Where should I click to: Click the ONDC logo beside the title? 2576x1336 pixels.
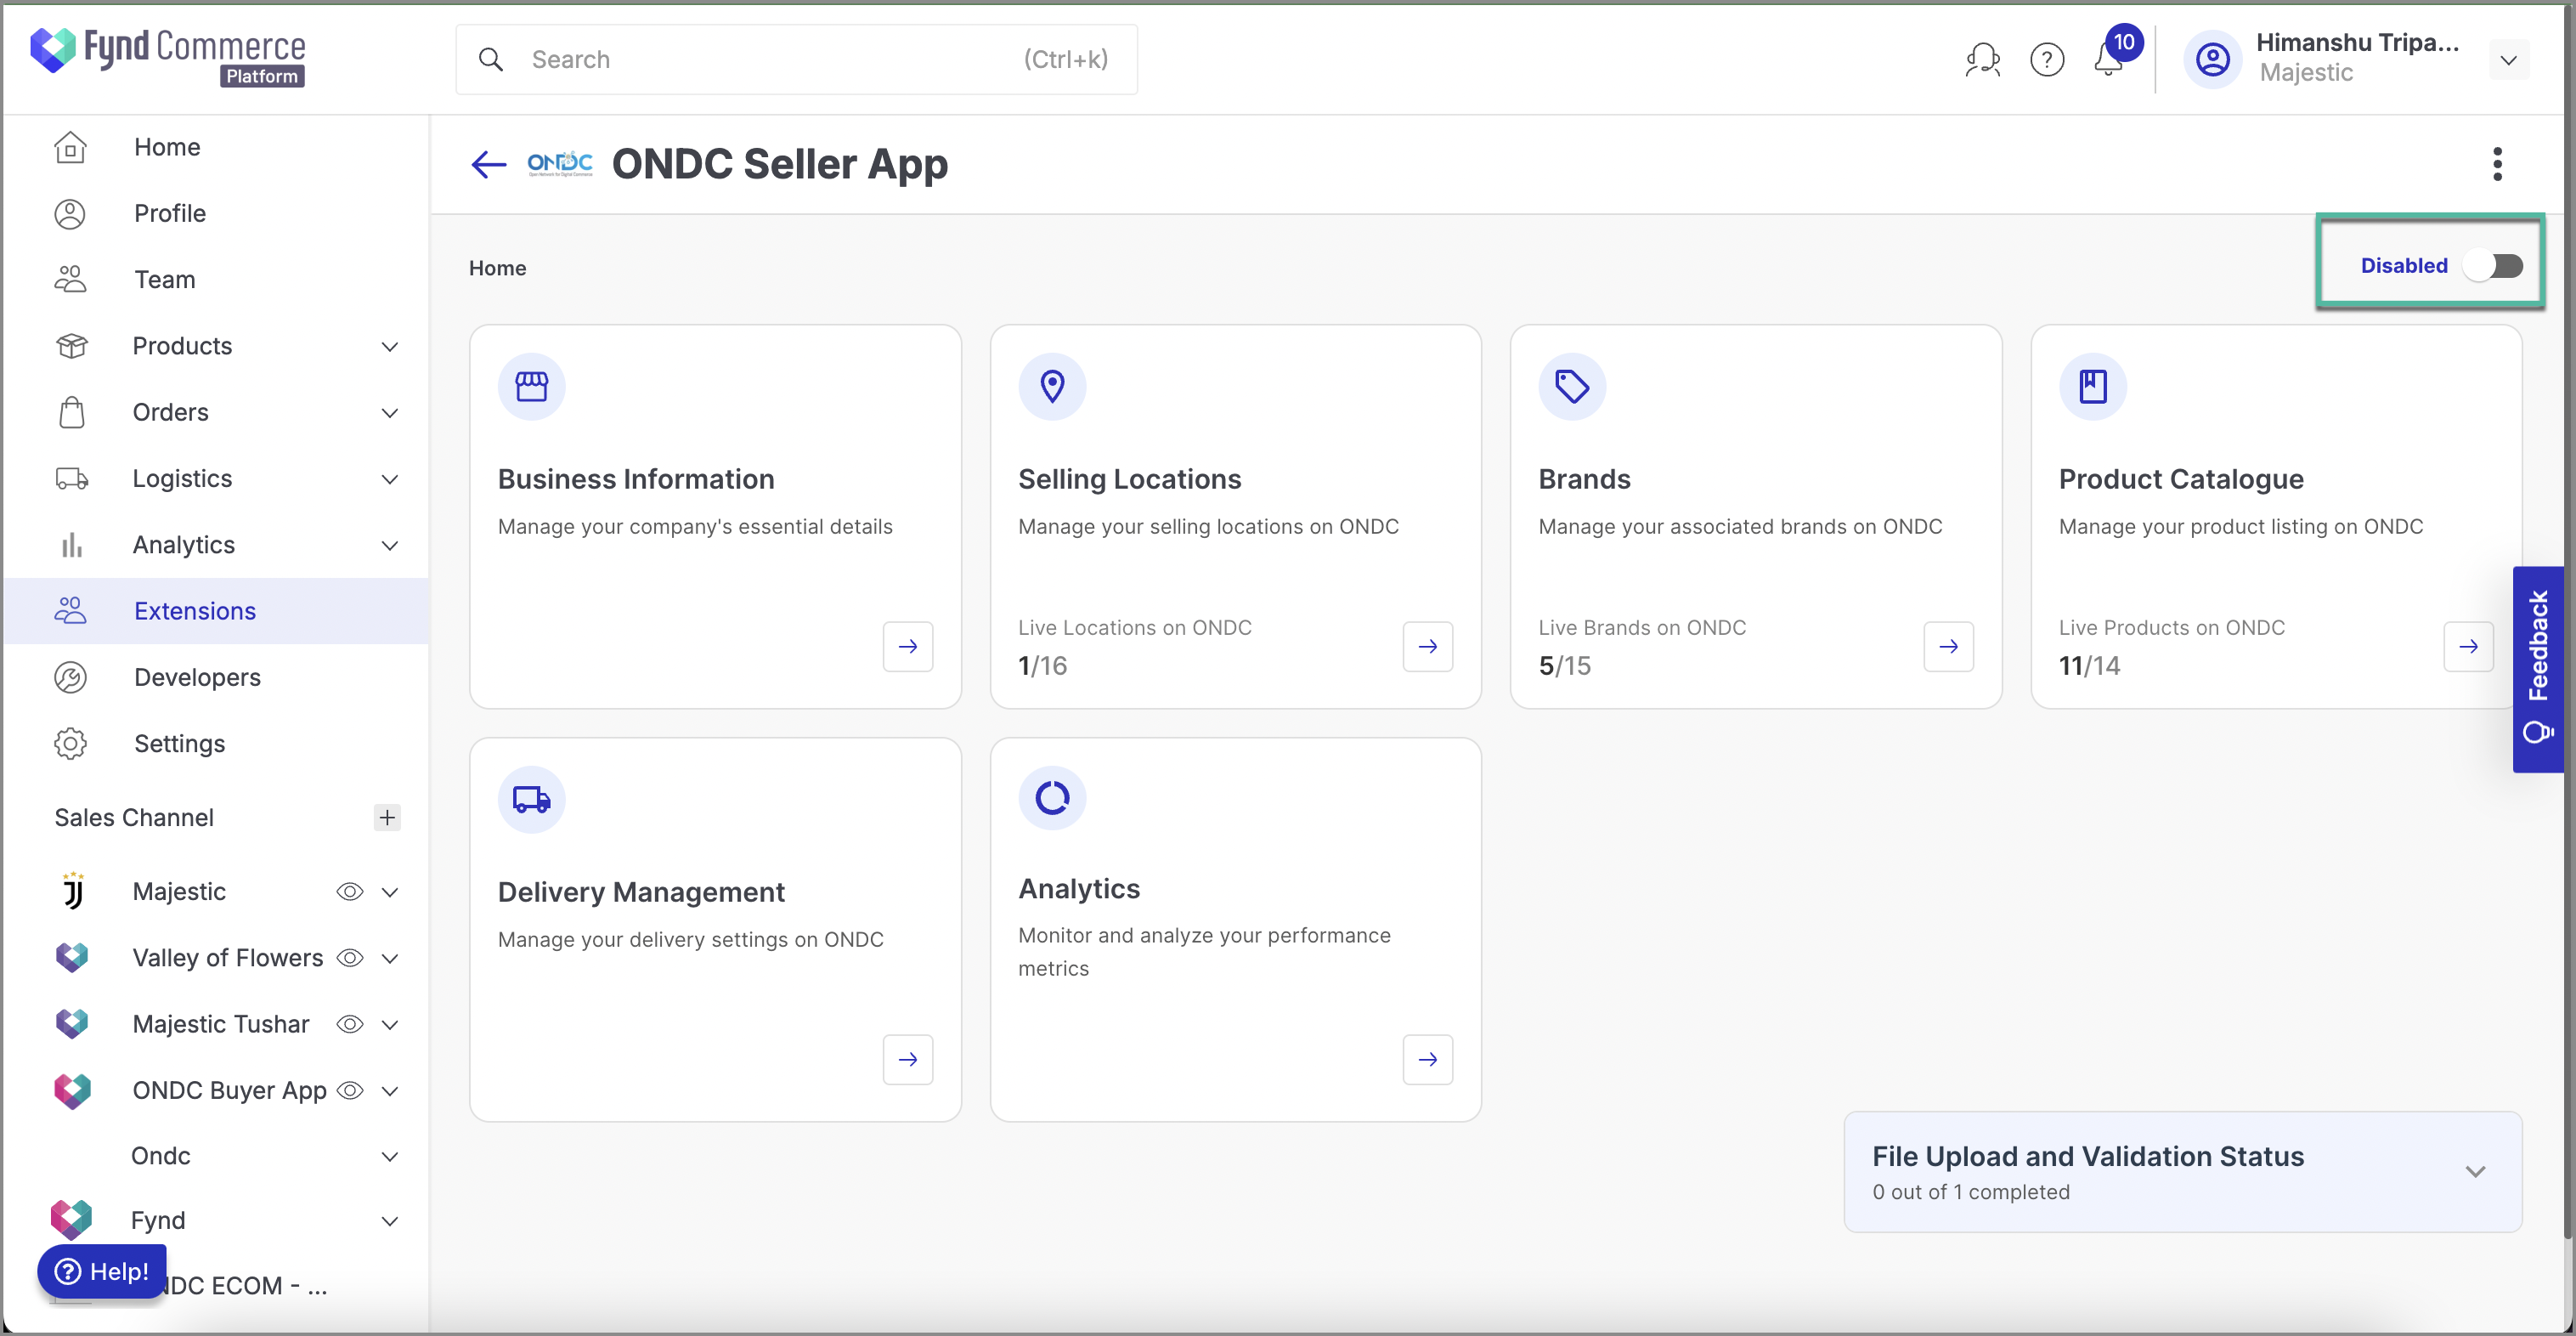560,163
